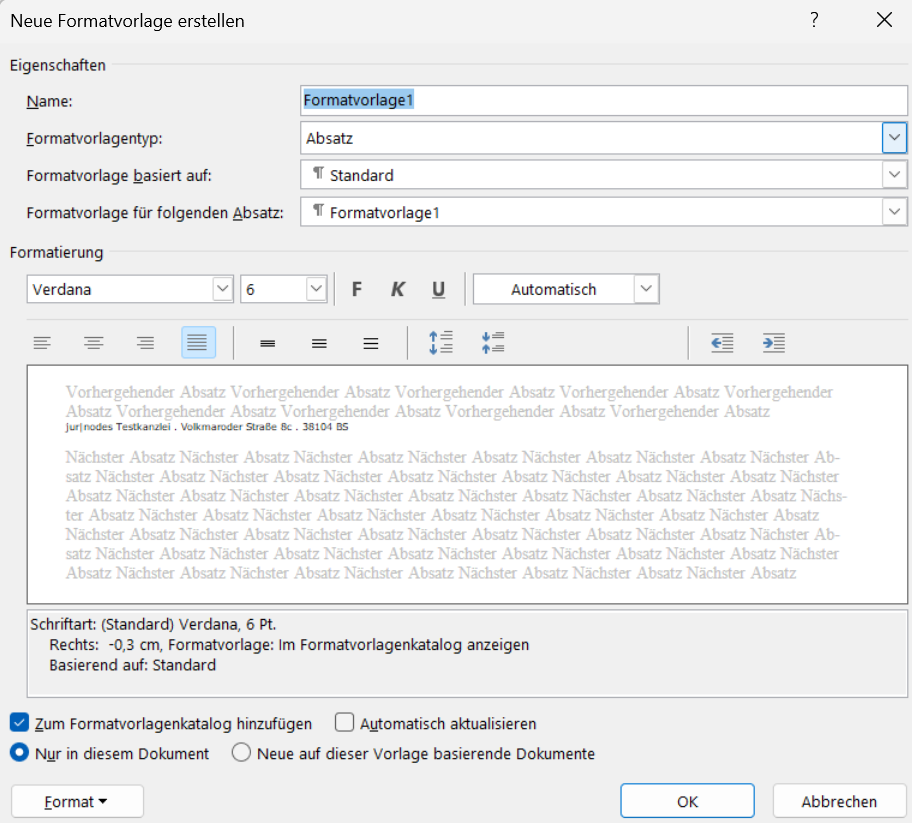The image size is (912, 823).
Task: Increase paragraph spacing
Action: click(440, 343)
